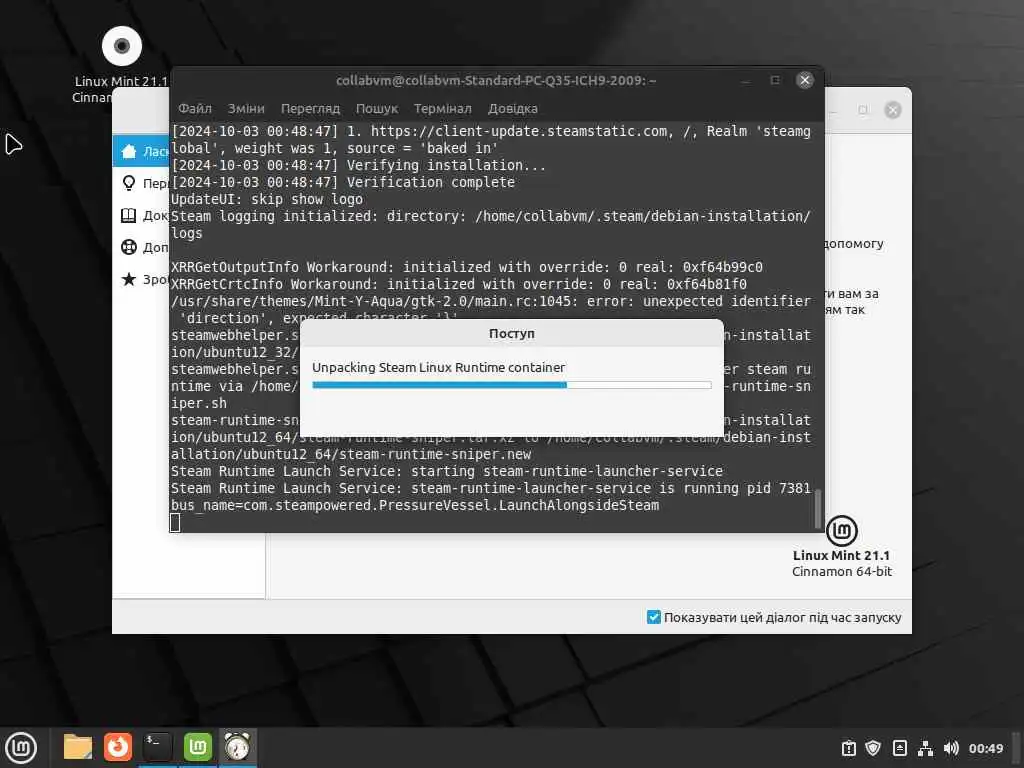Click the 'Cinnamon 64-bit' label
Viewport: 1024px width, 768px height.
coord(842,571)
